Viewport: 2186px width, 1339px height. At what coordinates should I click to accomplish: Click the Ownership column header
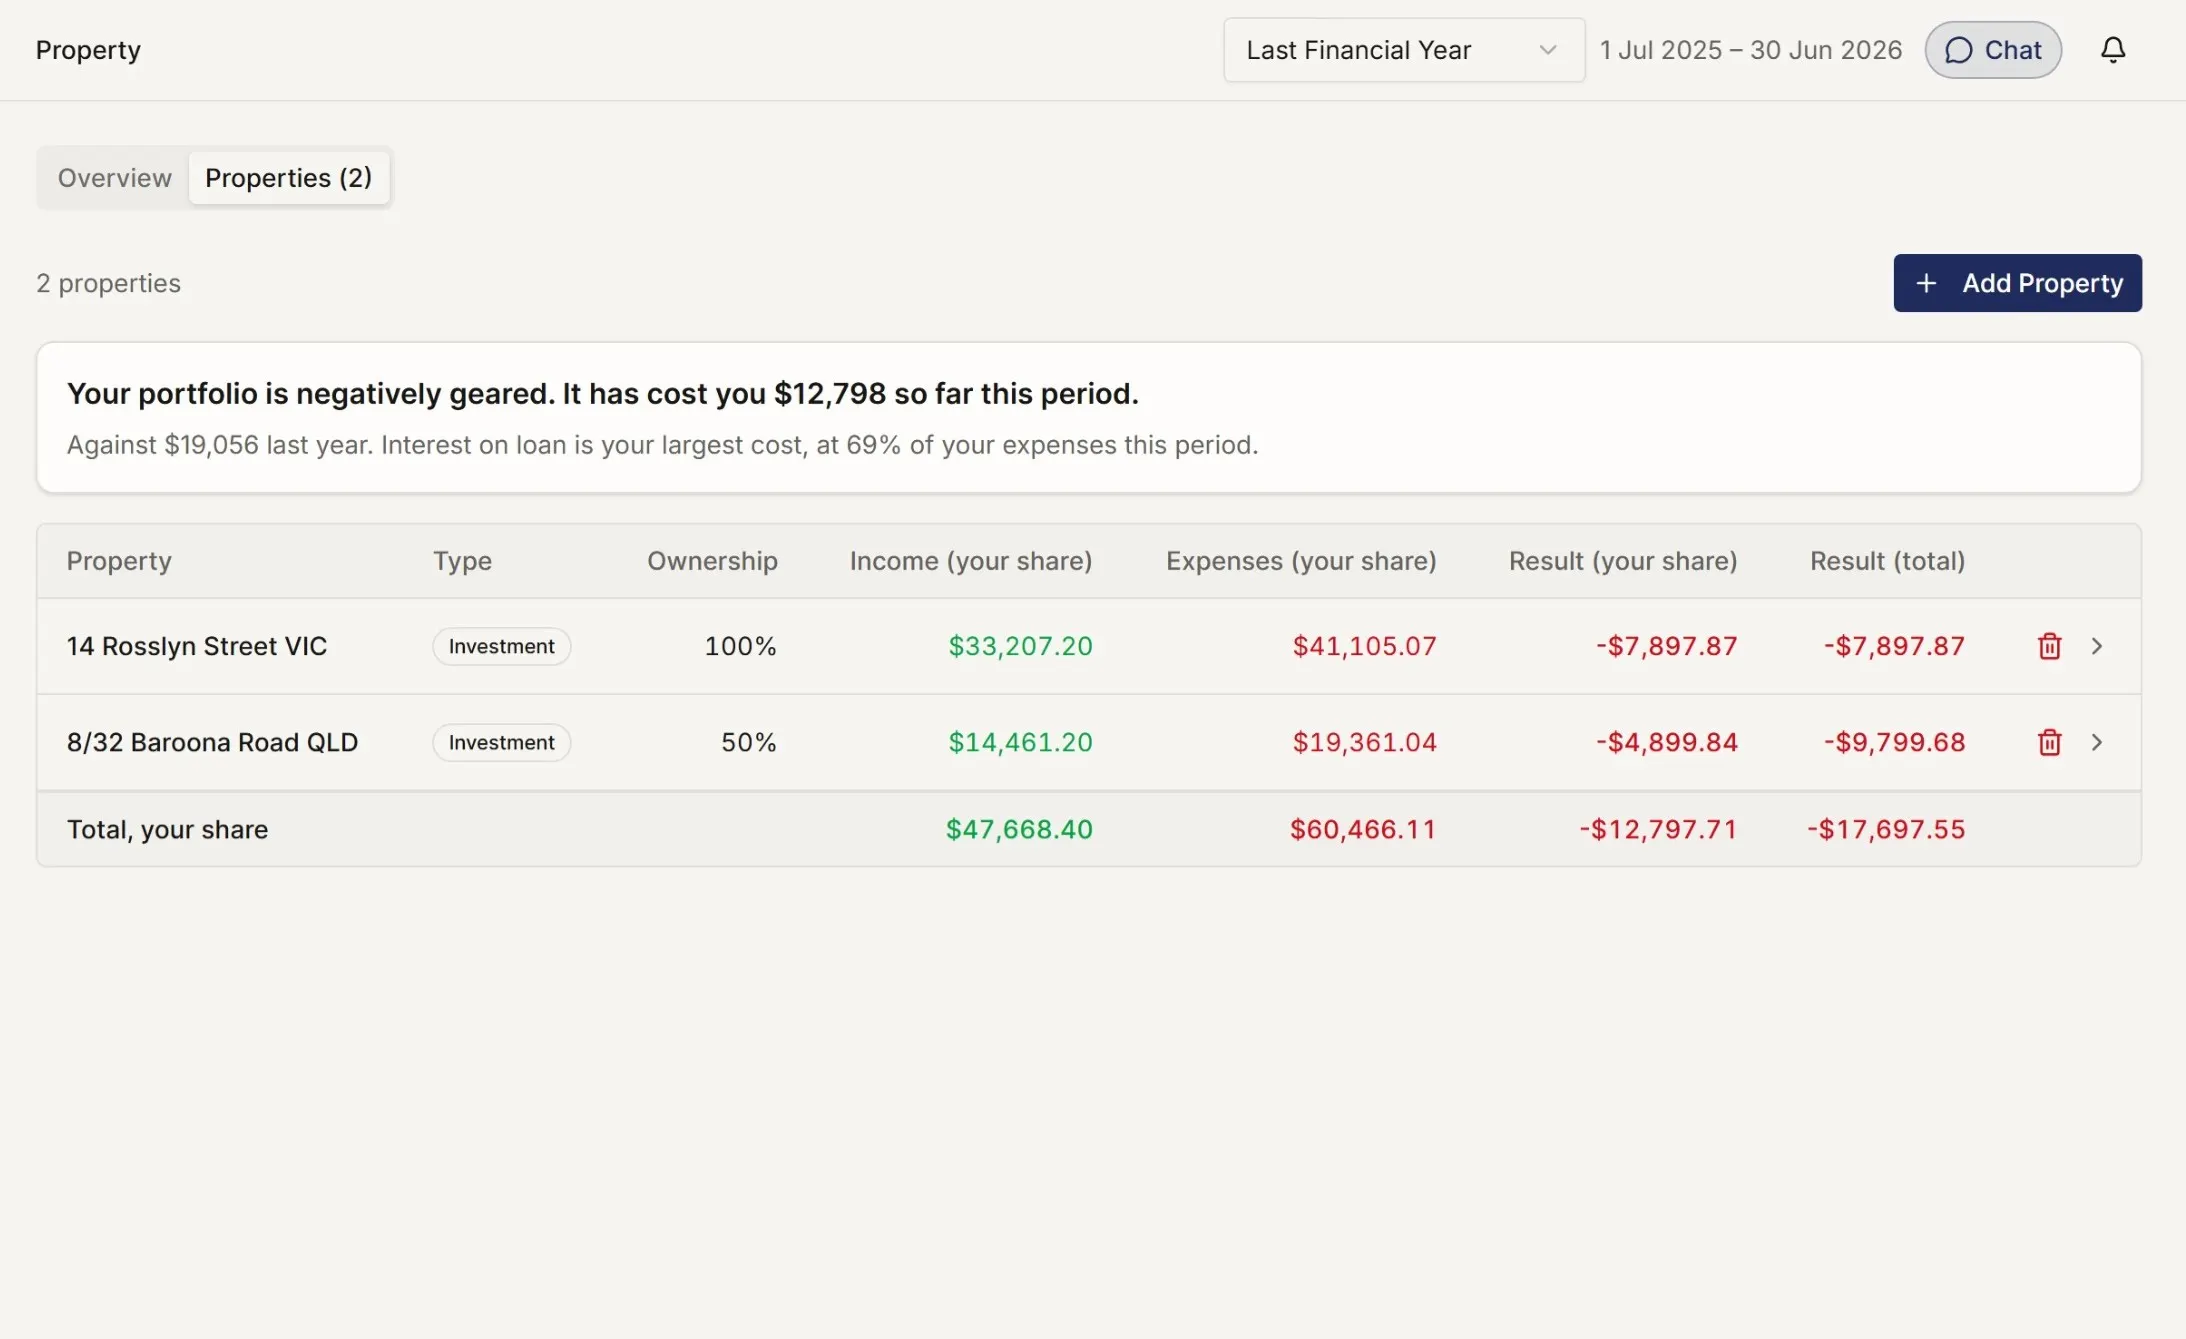point(712,561)
